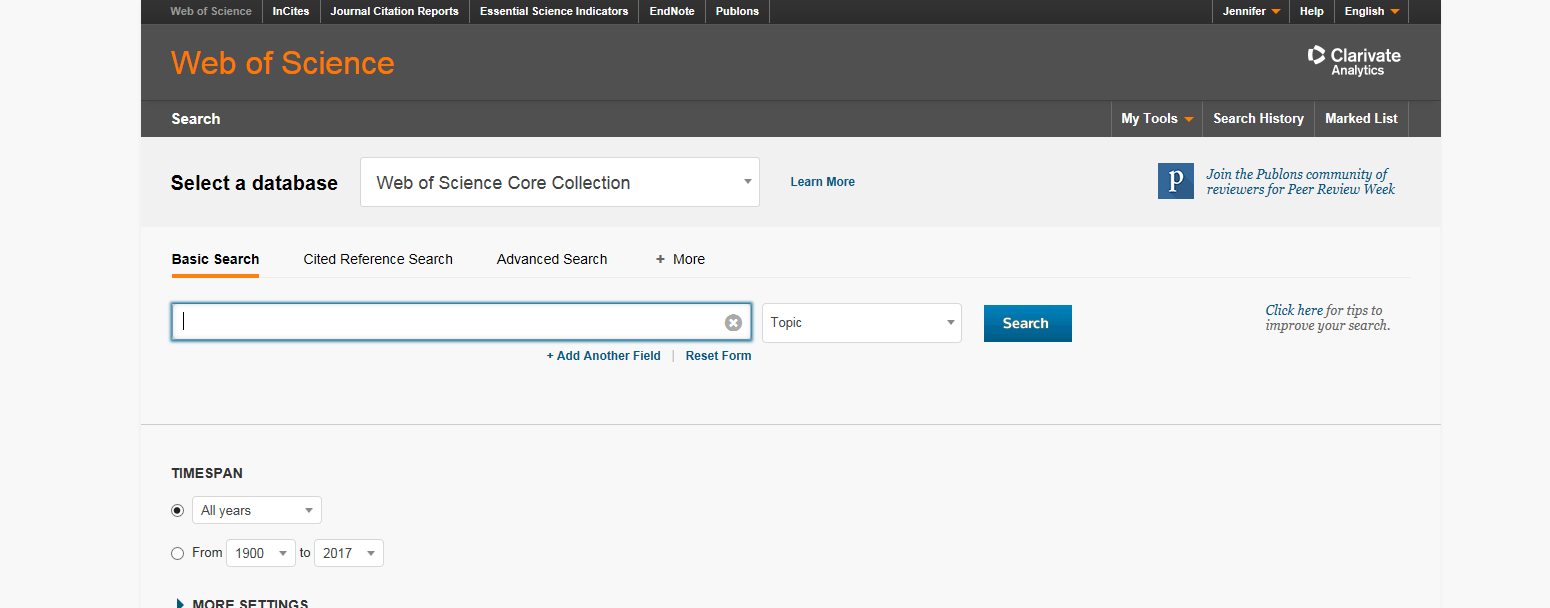The width and height of the screenshot is (1550, 608).
Task: Open the 1900 start year dropdown
Action: pyautogui.click(x=261, y=553)
